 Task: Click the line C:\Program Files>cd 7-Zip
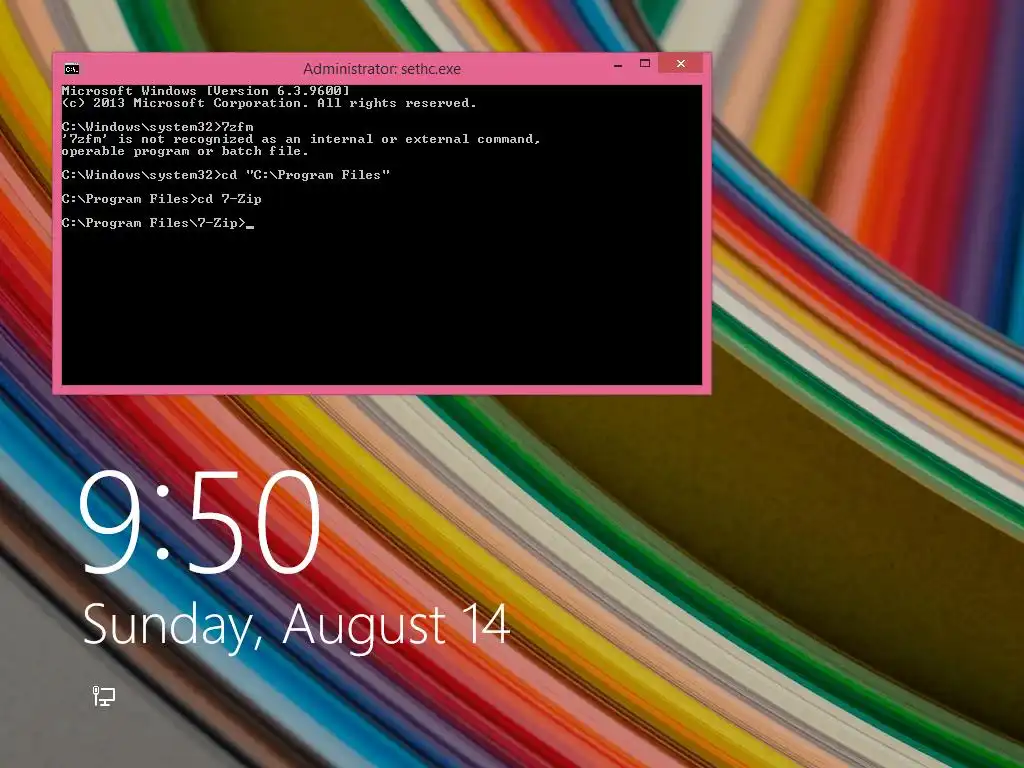click(161, 199)
